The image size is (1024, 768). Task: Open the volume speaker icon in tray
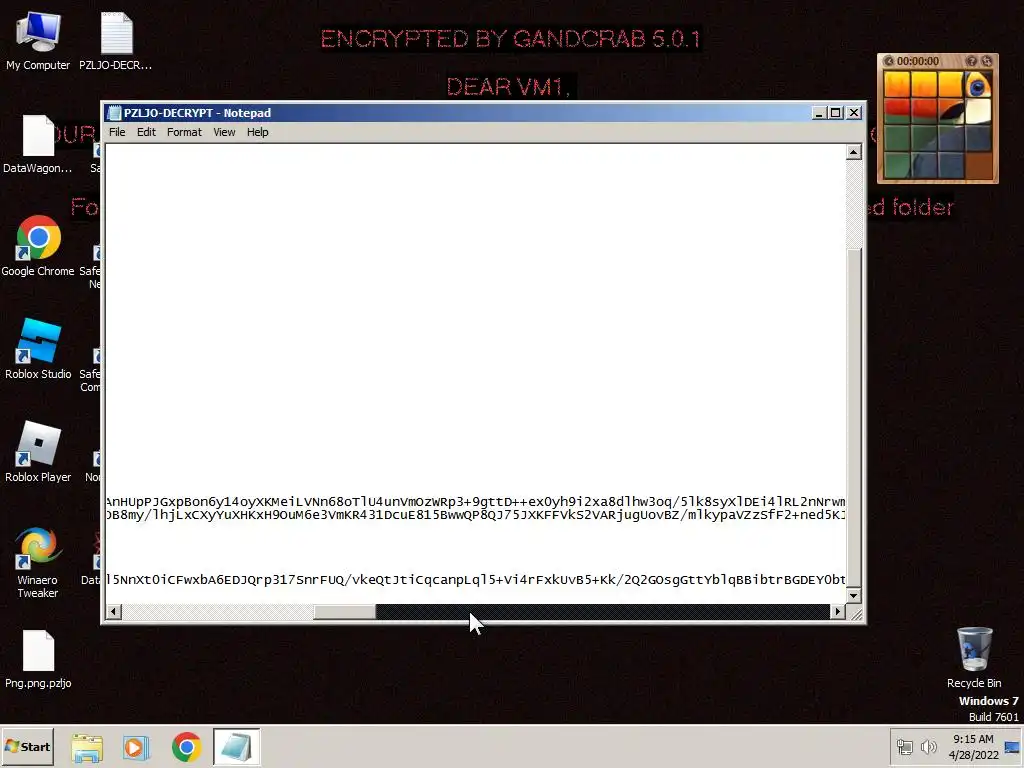(x=928, y=747)
